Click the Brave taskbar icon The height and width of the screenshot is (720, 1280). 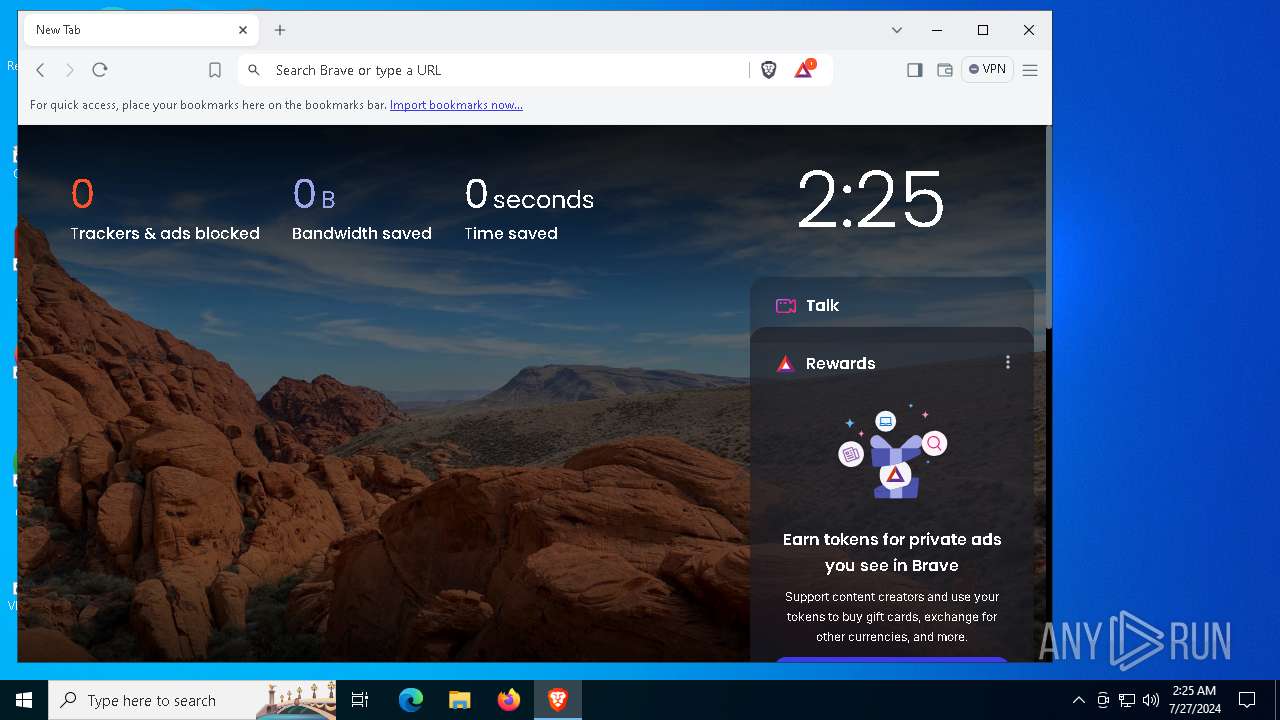pos(558,700)
